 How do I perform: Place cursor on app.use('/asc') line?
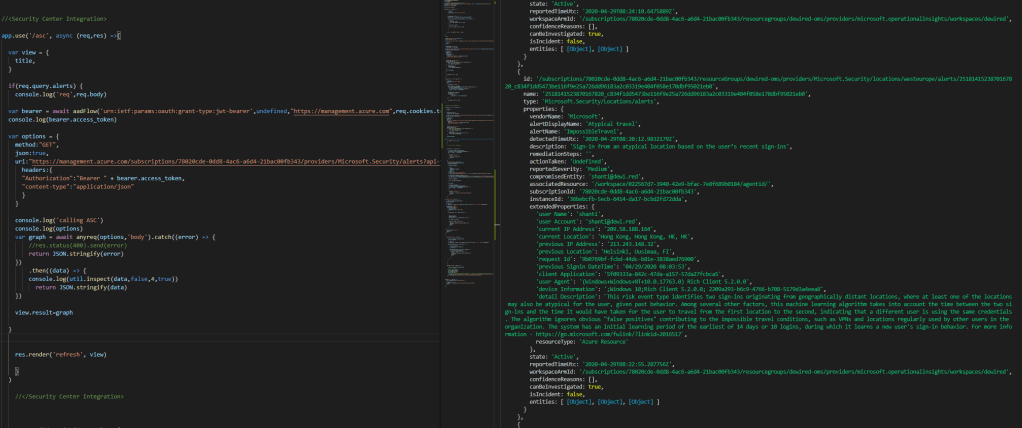pos(60,35)
